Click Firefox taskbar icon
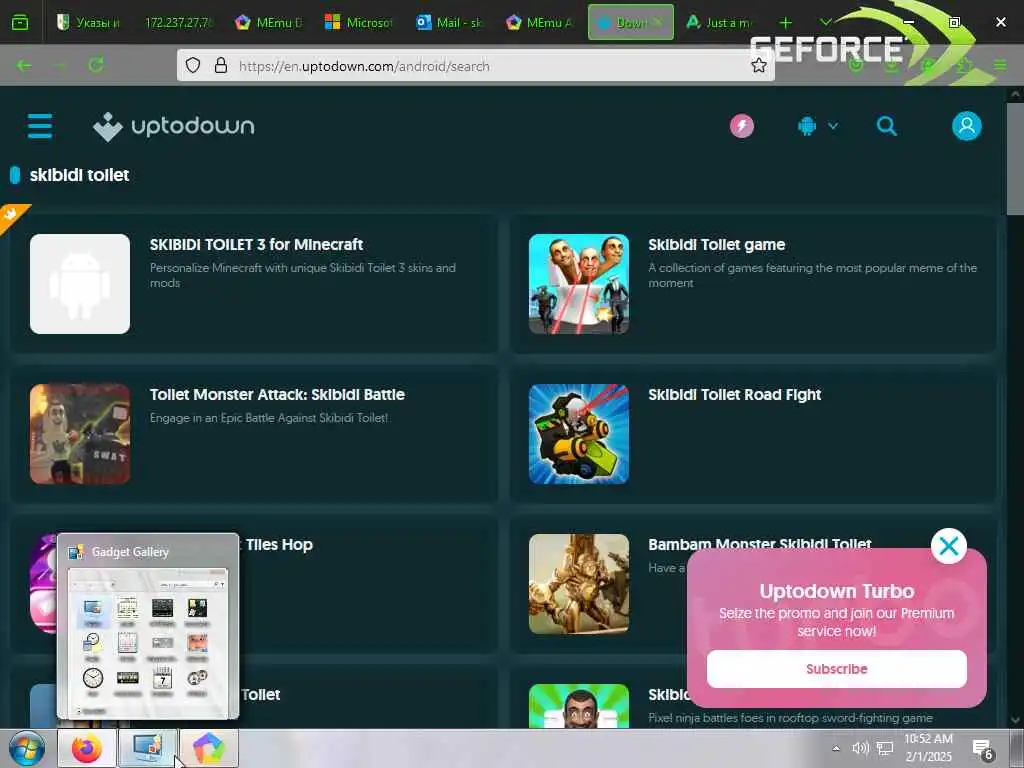This screenshot has height=768, width=1024. [87, 748]
